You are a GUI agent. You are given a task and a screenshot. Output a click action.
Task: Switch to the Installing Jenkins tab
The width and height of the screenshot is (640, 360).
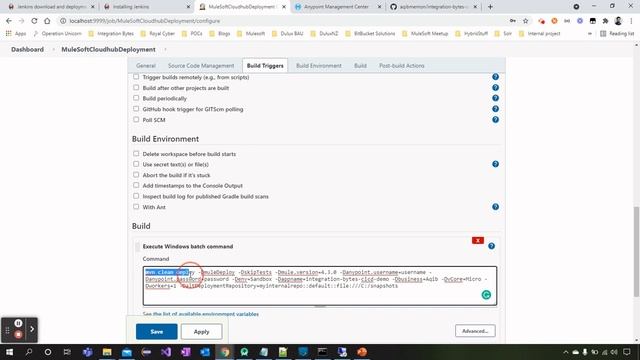click(x=145, y=7)
